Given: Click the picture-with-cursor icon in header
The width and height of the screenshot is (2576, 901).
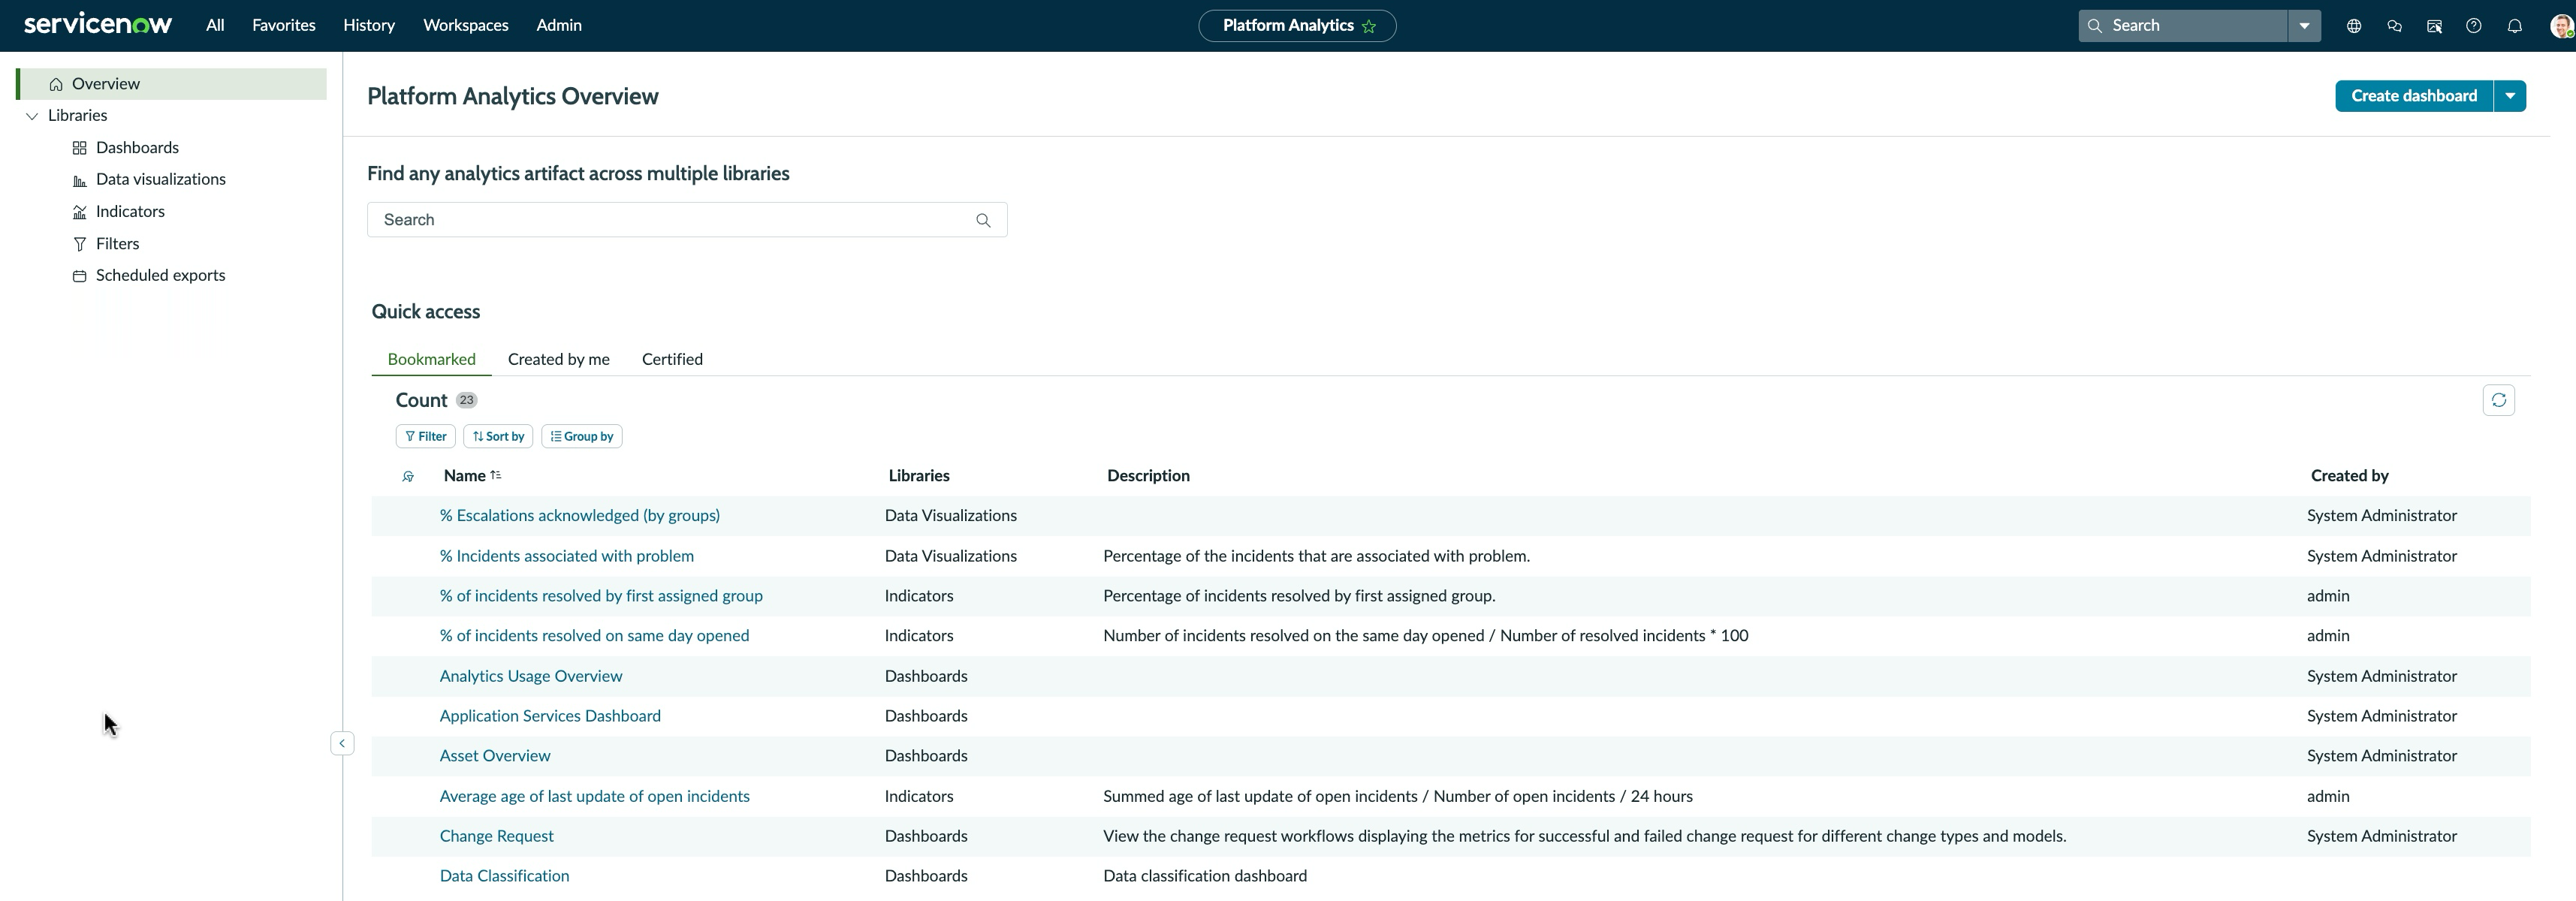Looking at the screenshot, I should point(2434,26).
